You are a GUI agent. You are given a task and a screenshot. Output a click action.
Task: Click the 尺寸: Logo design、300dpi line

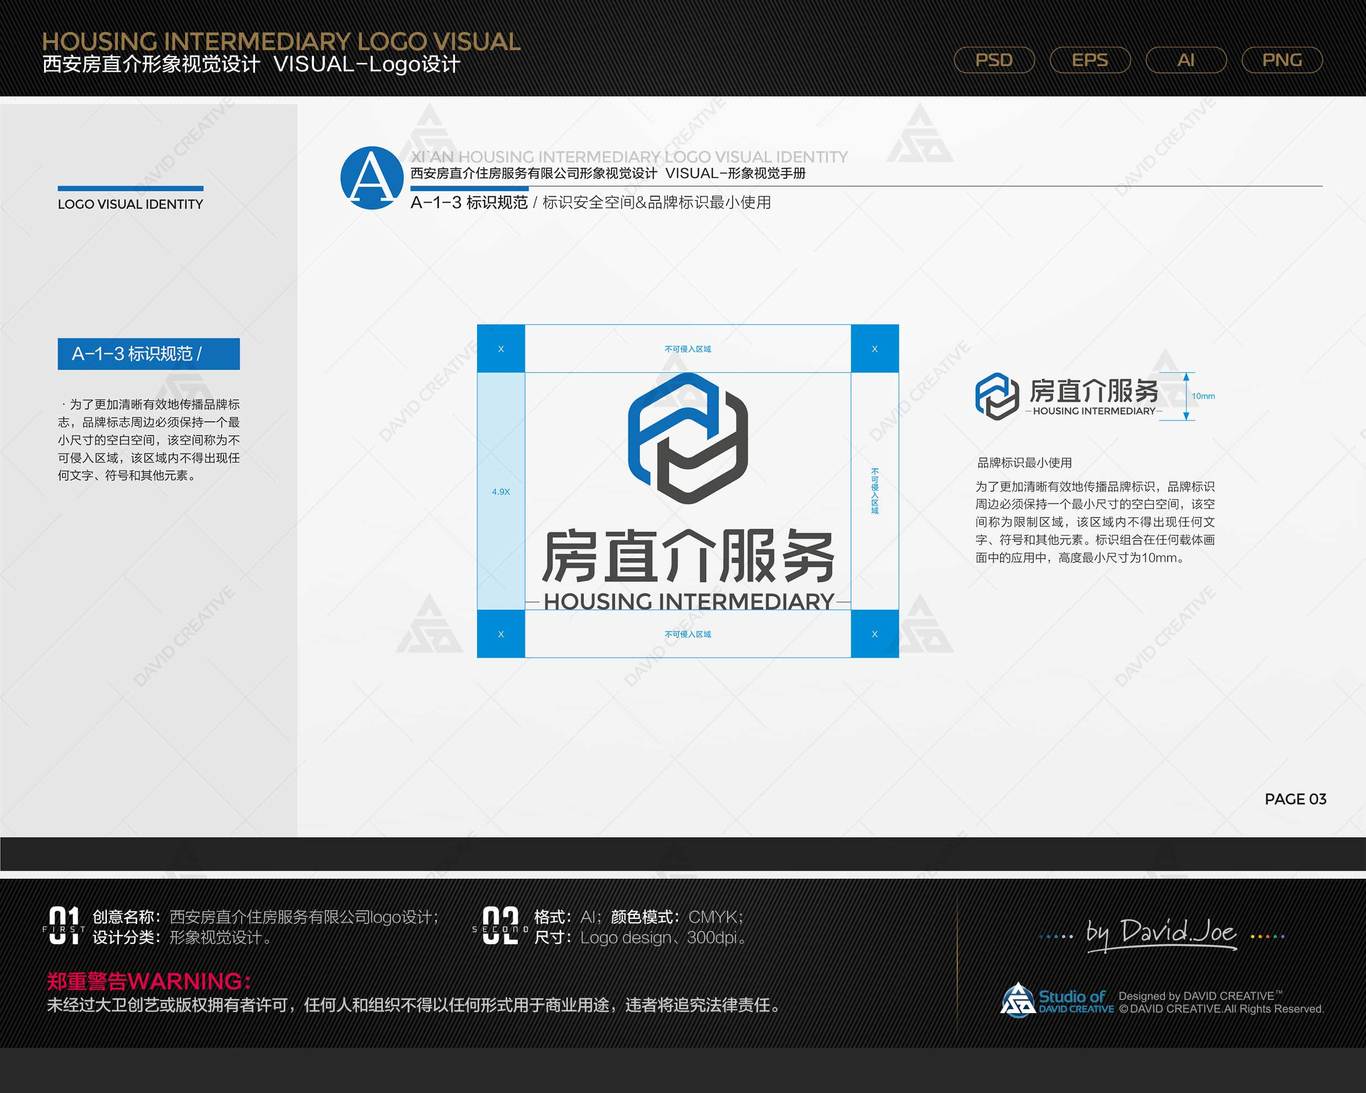(640, 938)
